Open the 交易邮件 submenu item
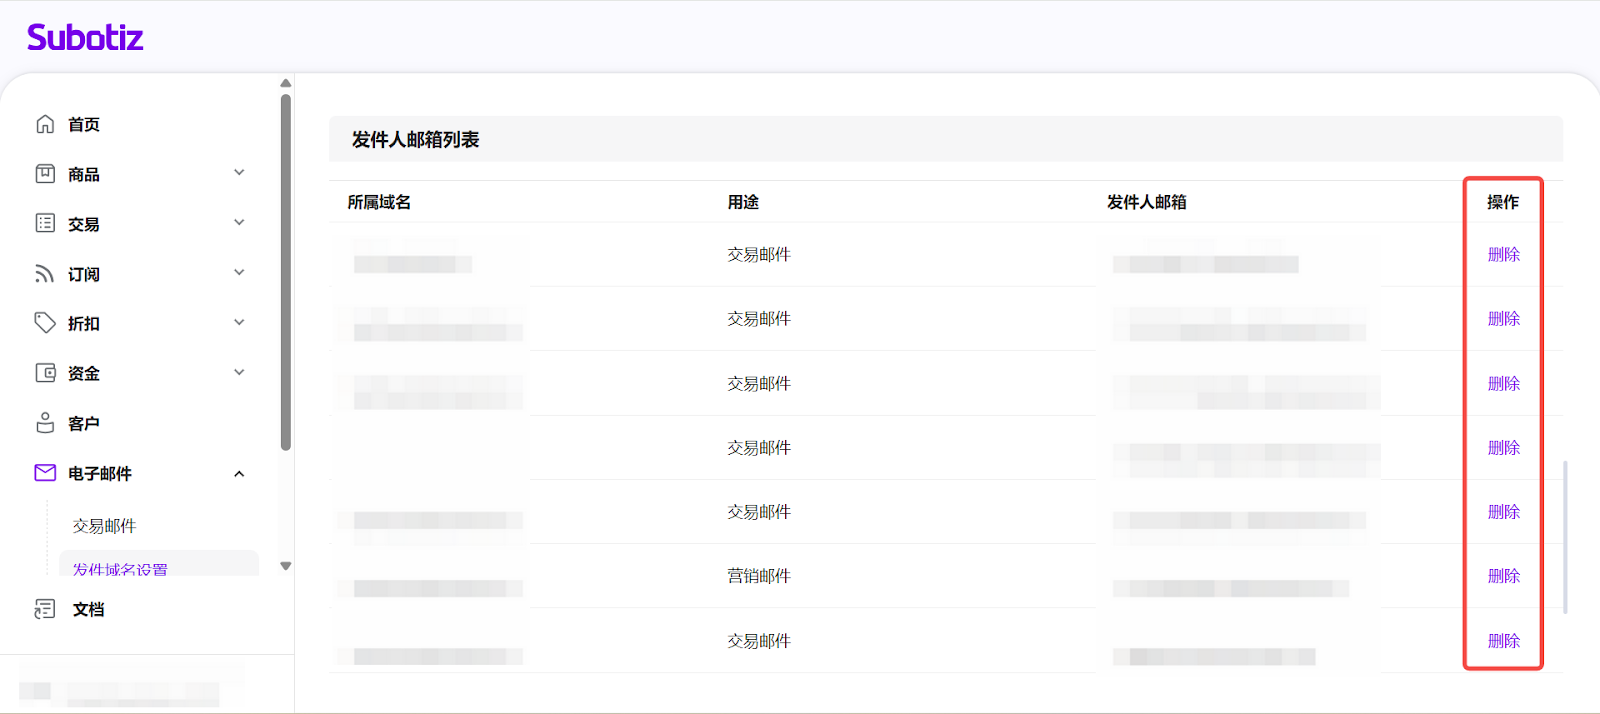The width and height of the screenshot is (1600, 714). tap(104, 526)
